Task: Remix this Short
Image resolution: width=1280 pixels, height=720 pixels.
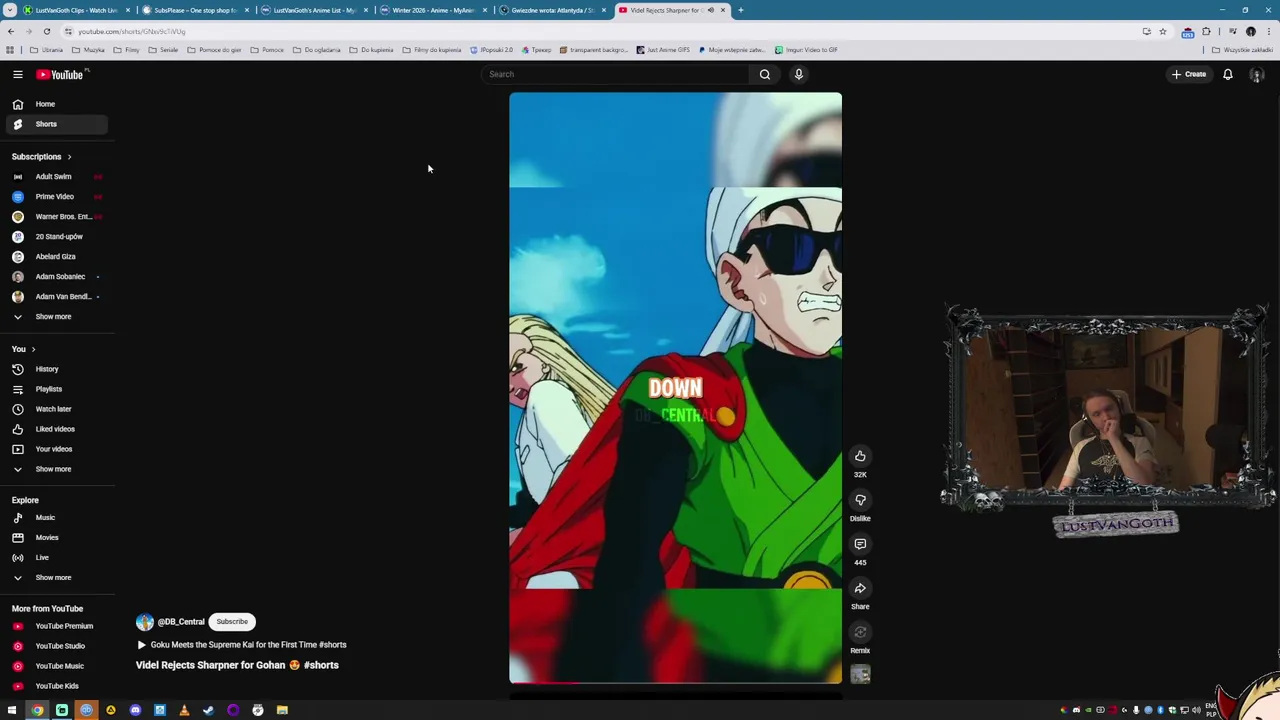Action: click(860, 632)
